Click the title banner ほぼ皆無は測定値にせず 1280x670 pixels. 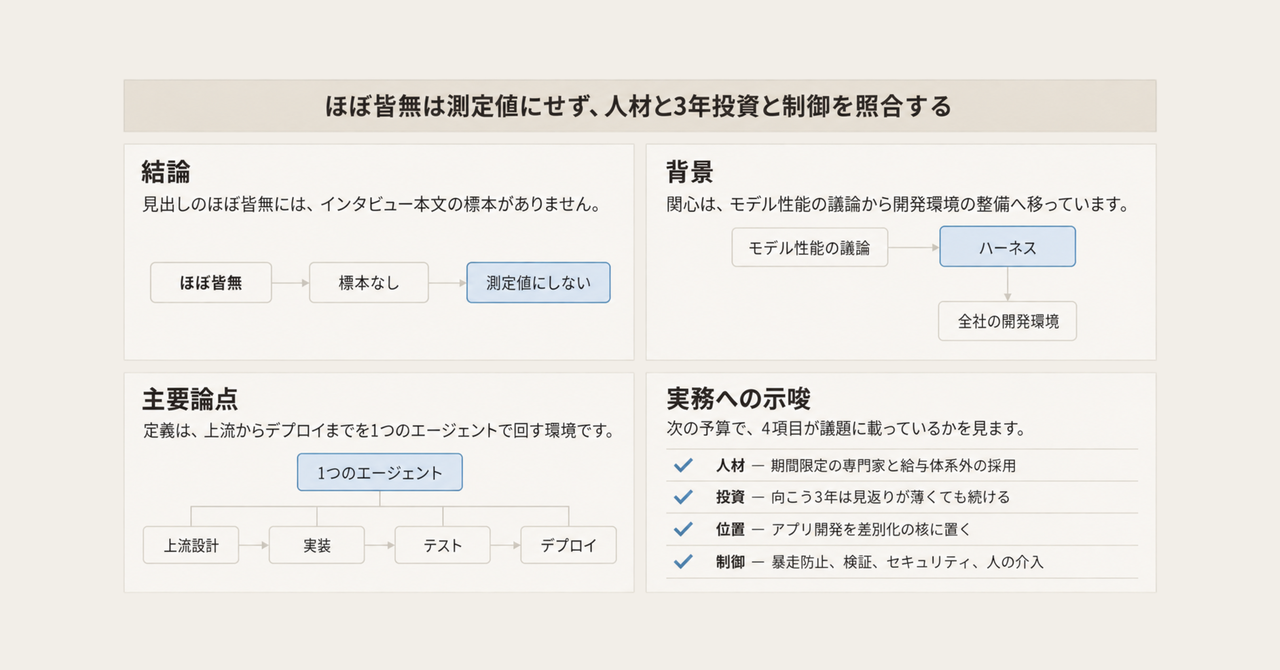click(x=640, y=106)
